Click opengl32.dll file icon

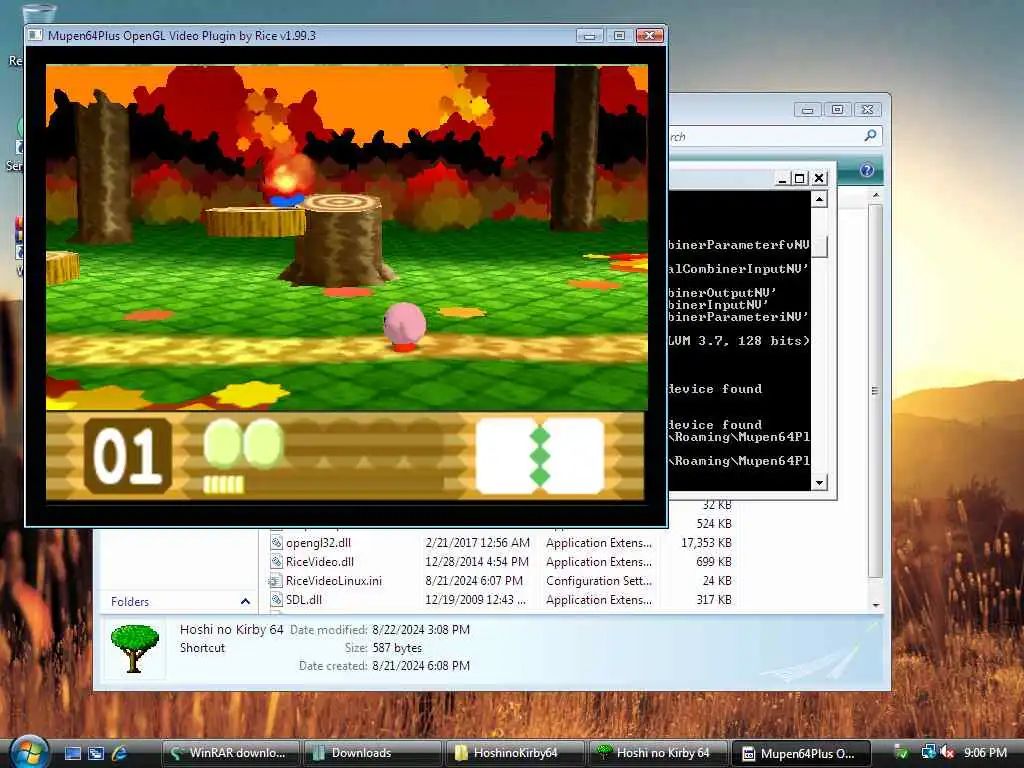276,543
